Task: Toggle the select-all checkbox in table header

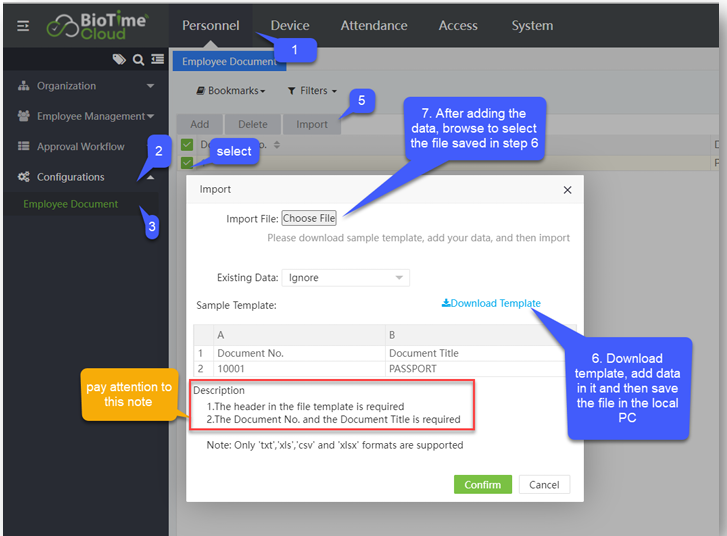Action: 187,146
